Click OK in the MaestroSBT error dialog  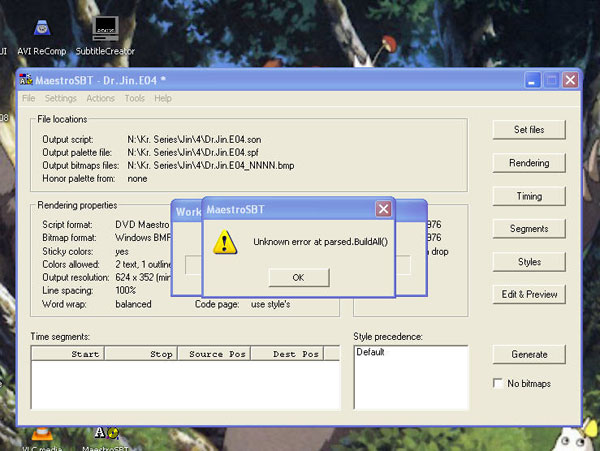[x=298, y=277]
